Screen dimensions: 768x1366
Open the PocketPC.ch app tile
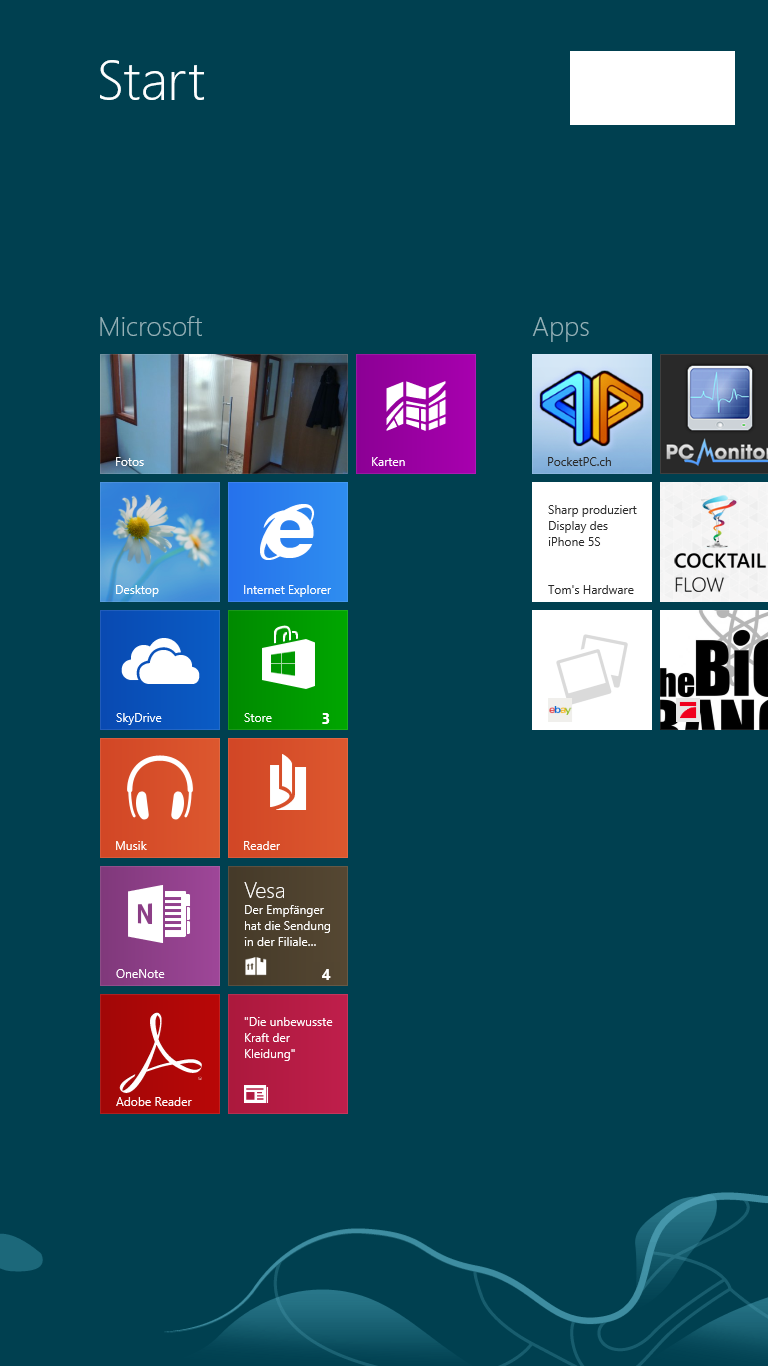592,414
